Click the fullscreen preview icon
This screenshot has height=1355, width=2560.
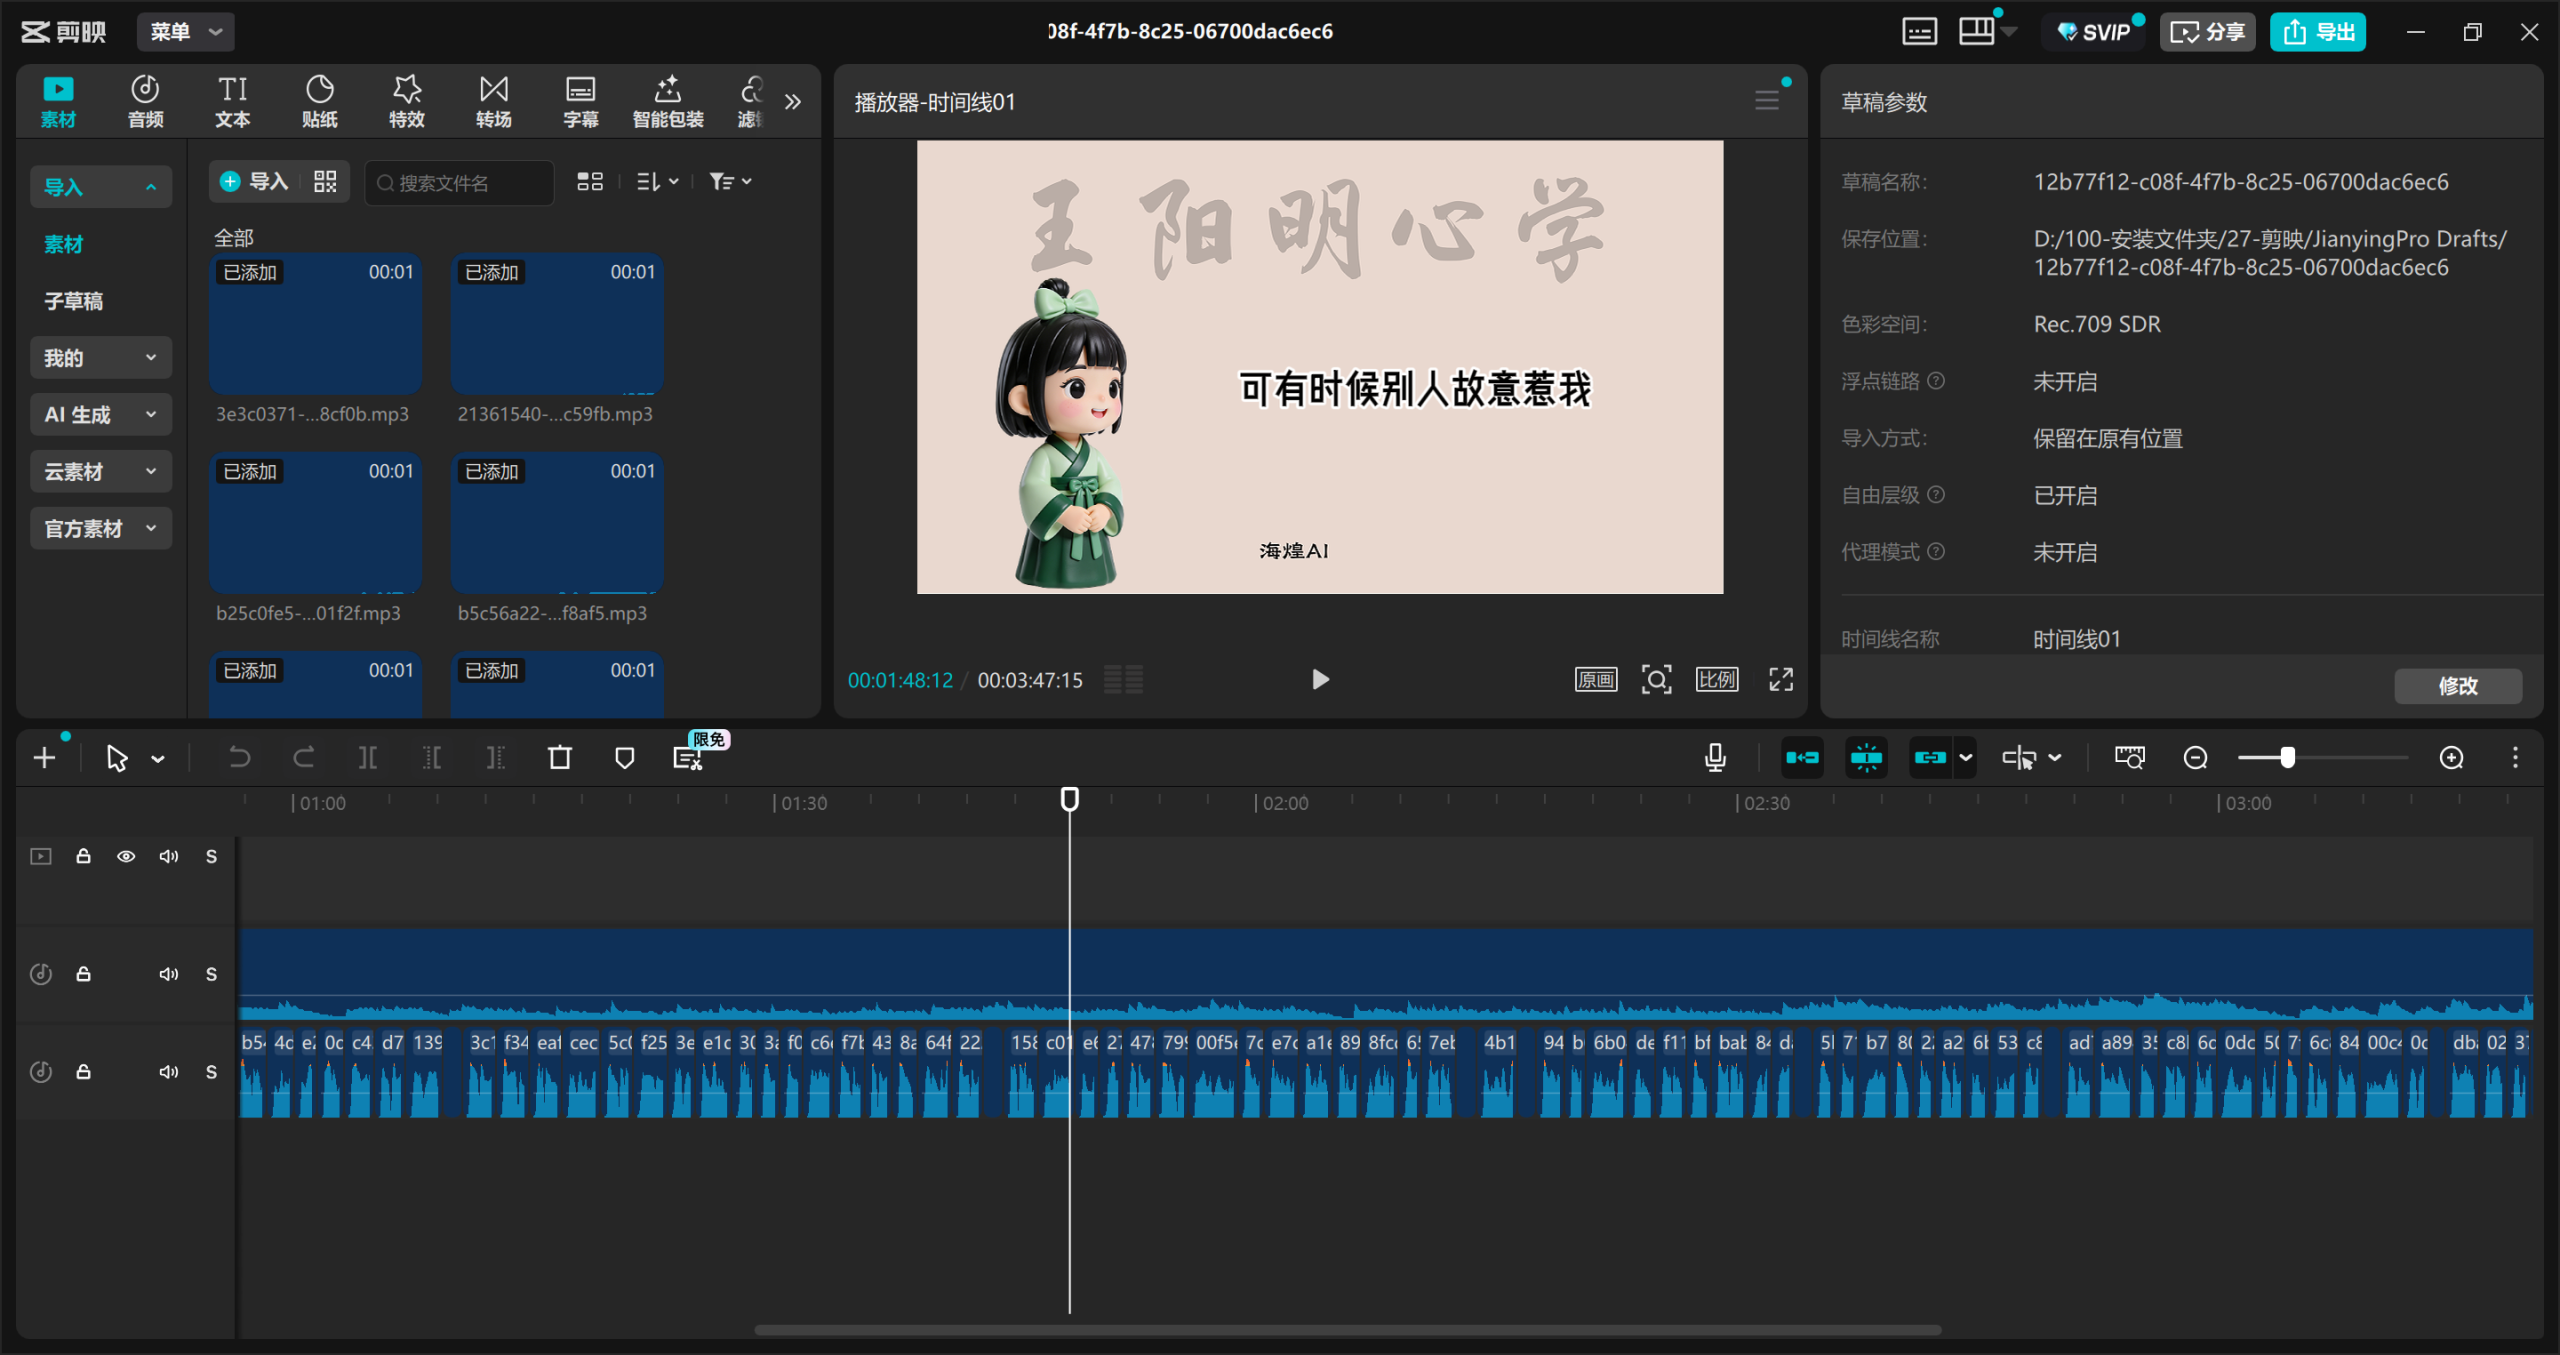pyautogui.click(x=1780, y=680)
